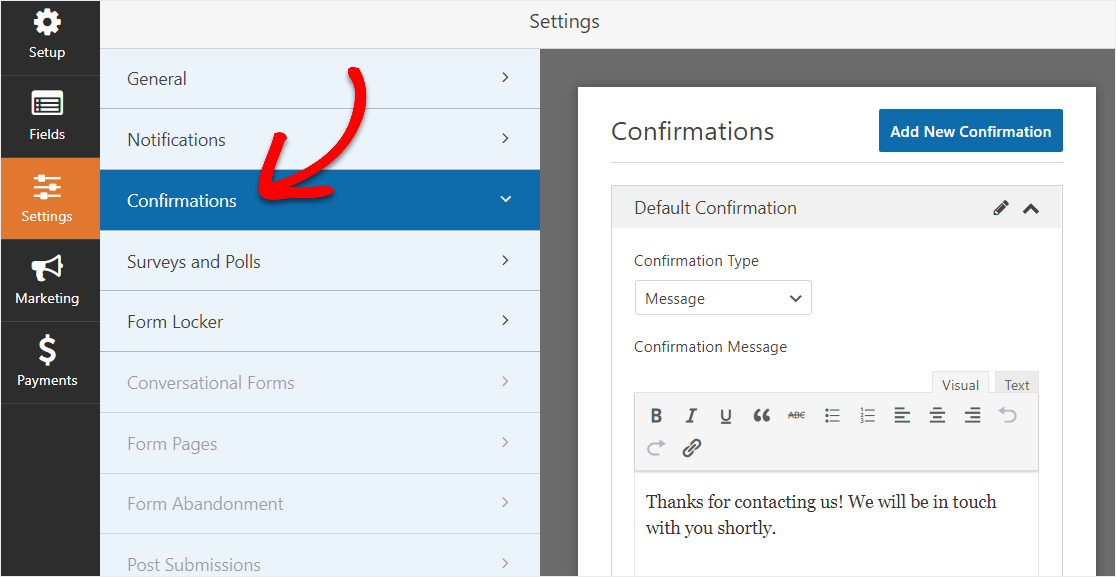Redo the last edit
Screen dimensions: 1116x577
(656, 448)
